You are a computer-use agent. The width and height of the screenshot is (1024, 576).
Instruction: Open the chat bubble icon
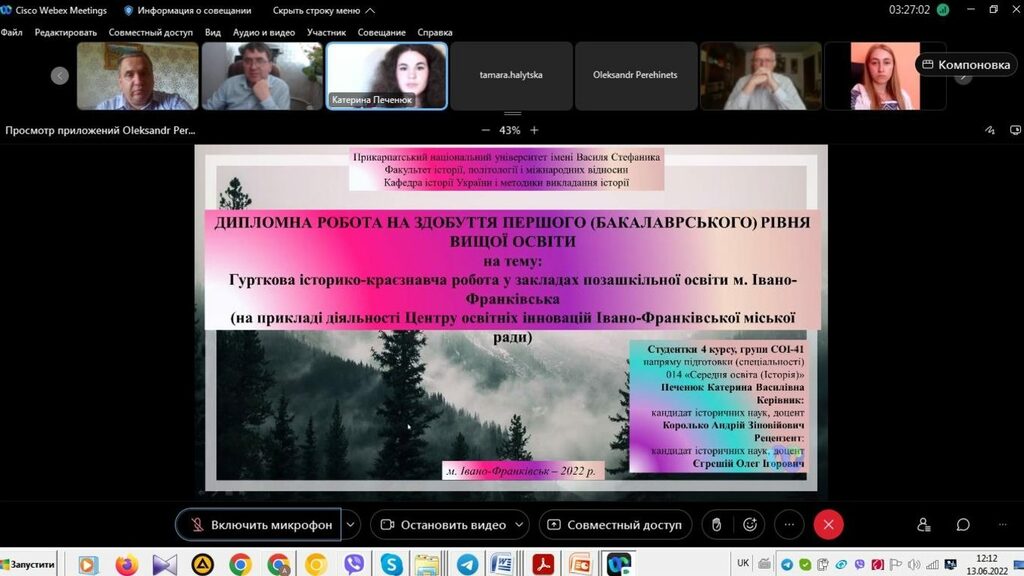tap(963, 525)
